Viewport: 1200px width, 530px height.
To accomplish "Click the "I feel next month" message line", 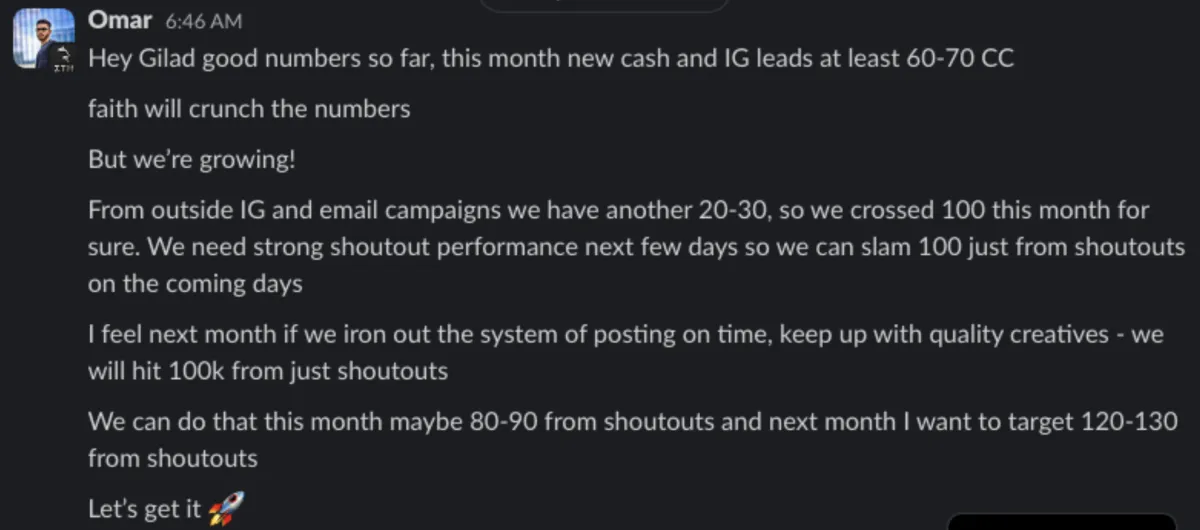I will (x=625, y=335).
